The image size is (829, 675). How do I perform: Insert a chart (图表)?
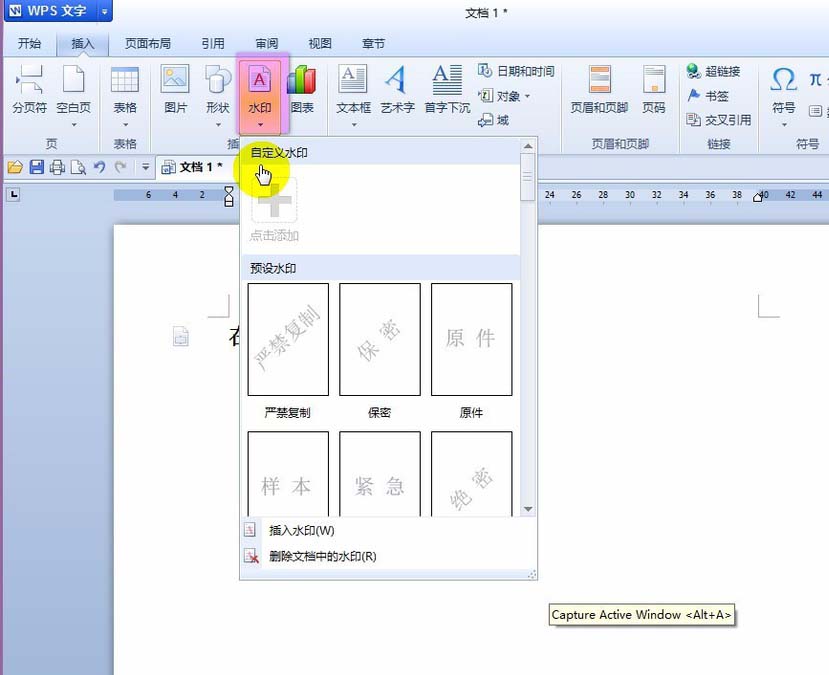tap(302, 89)
